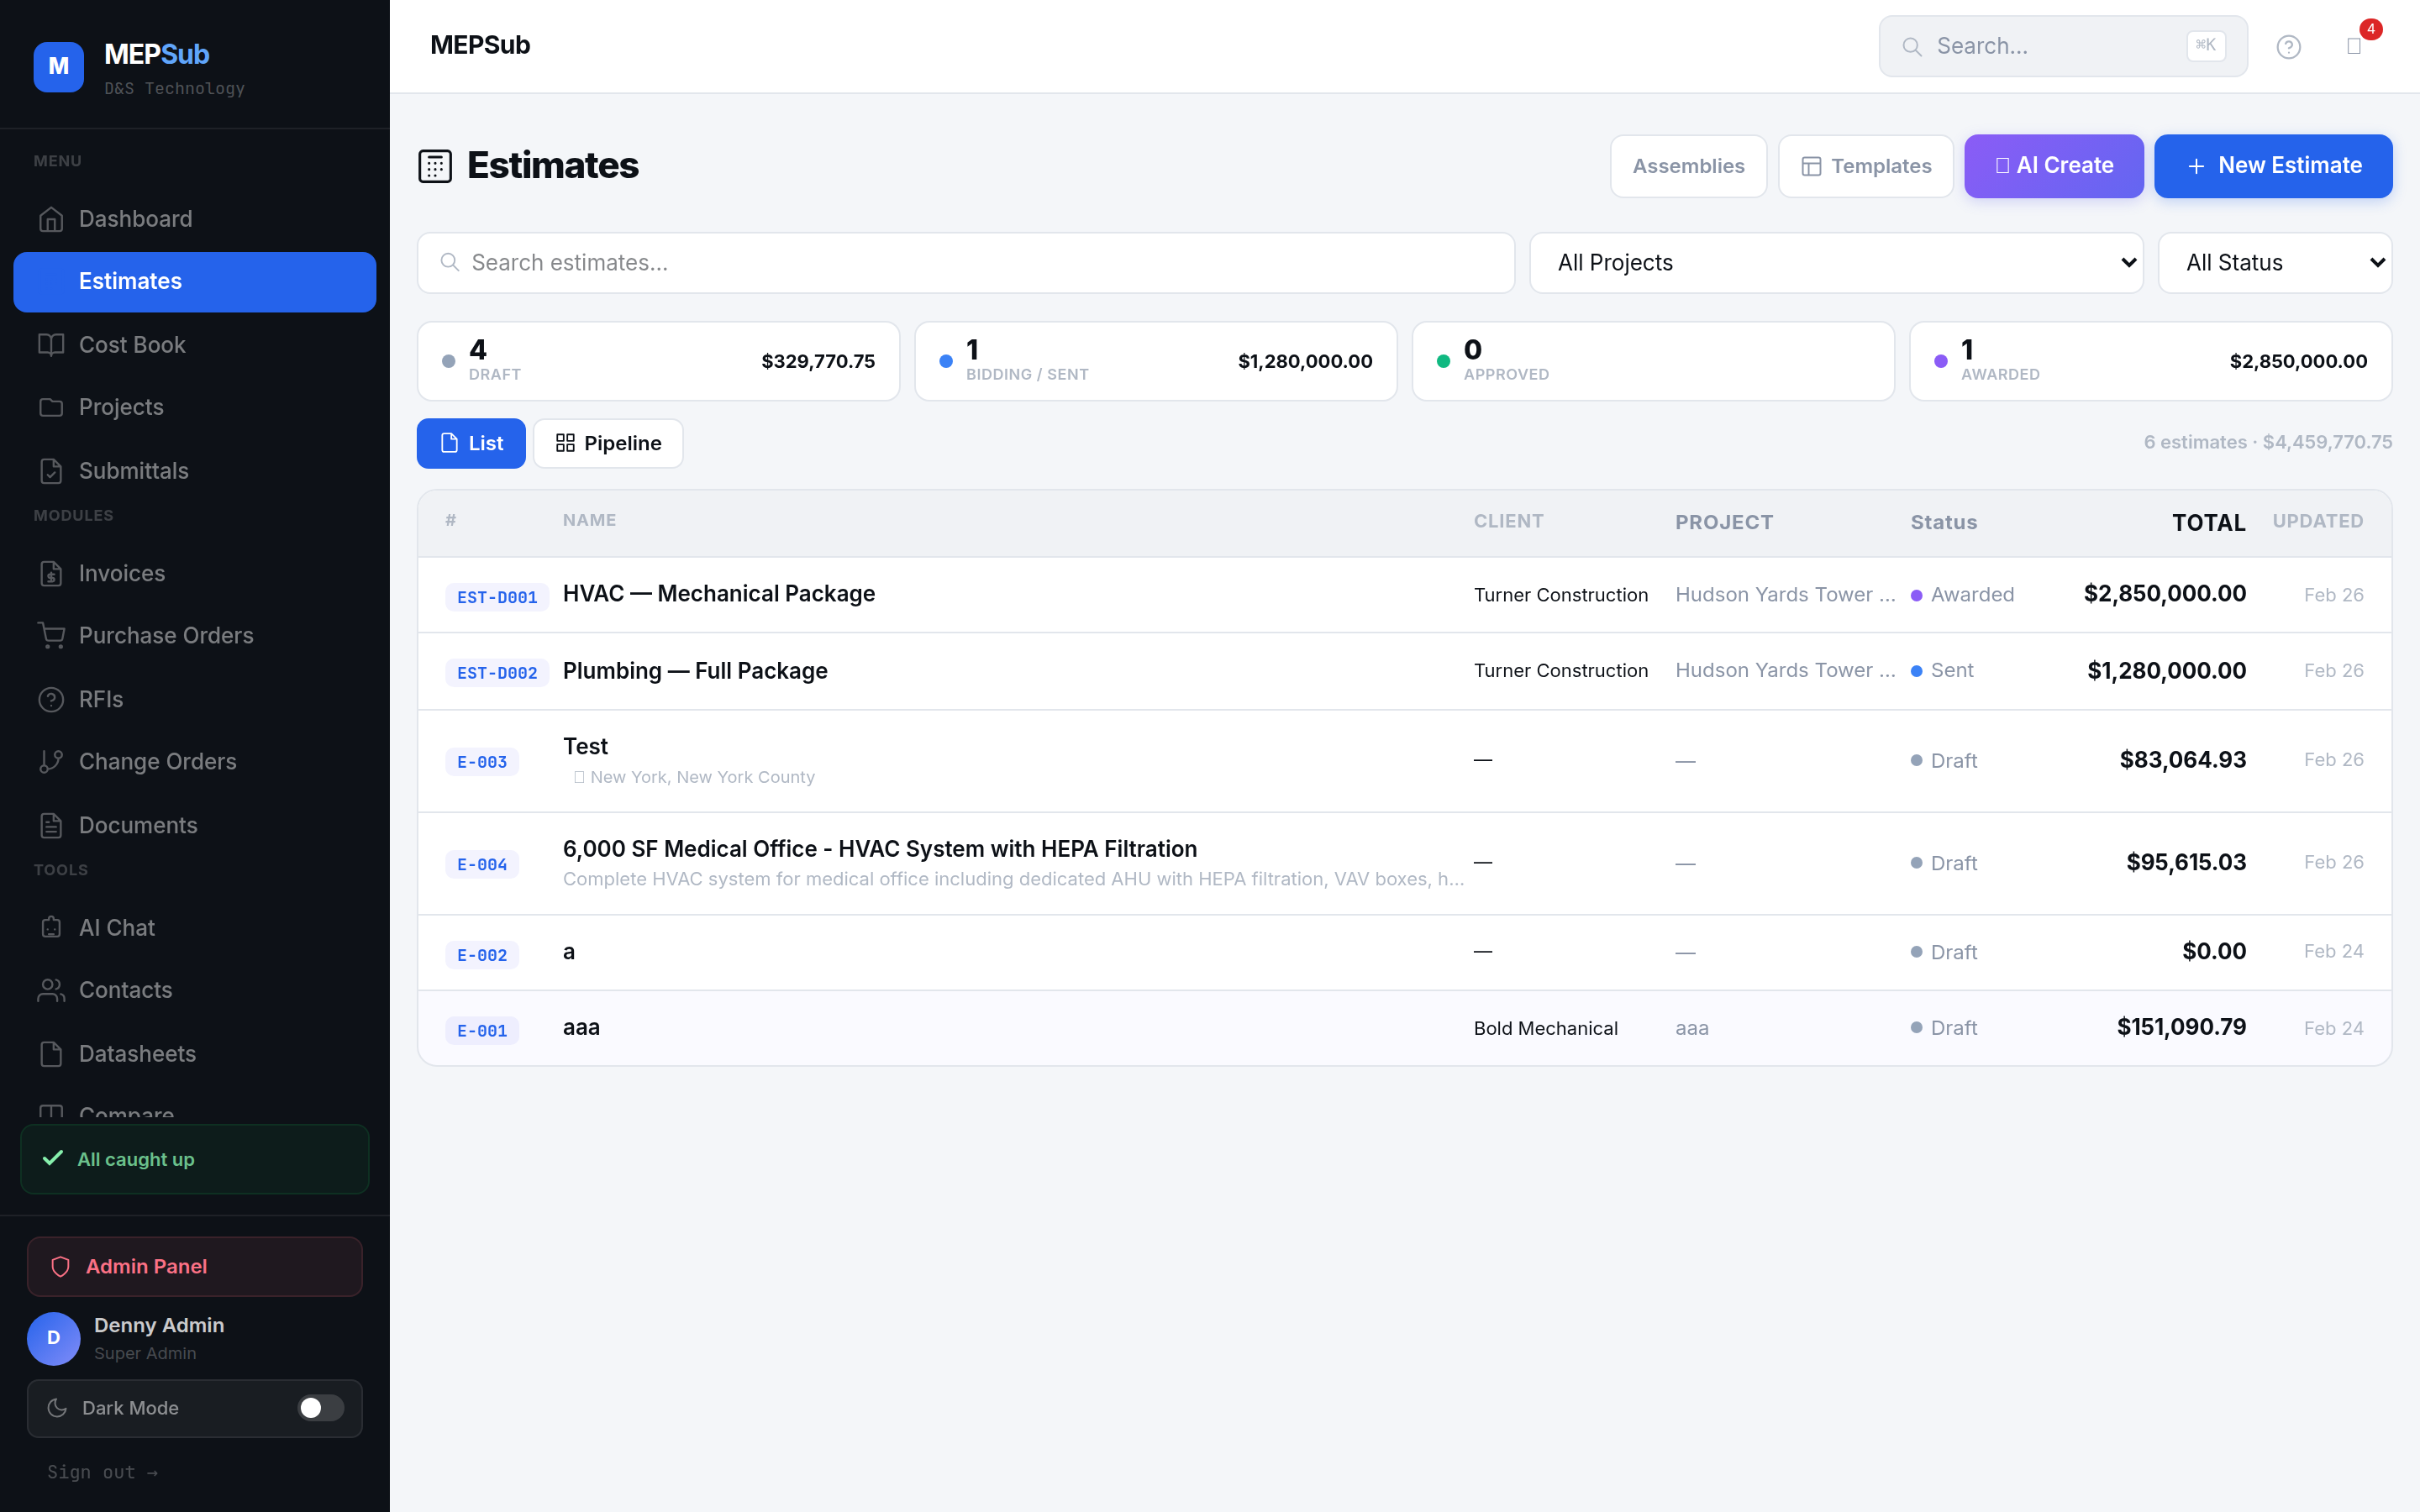Click the Sign out link
Image resolution: width=2420 pixels, height=1512 pixels.
tap(102, 1472)
